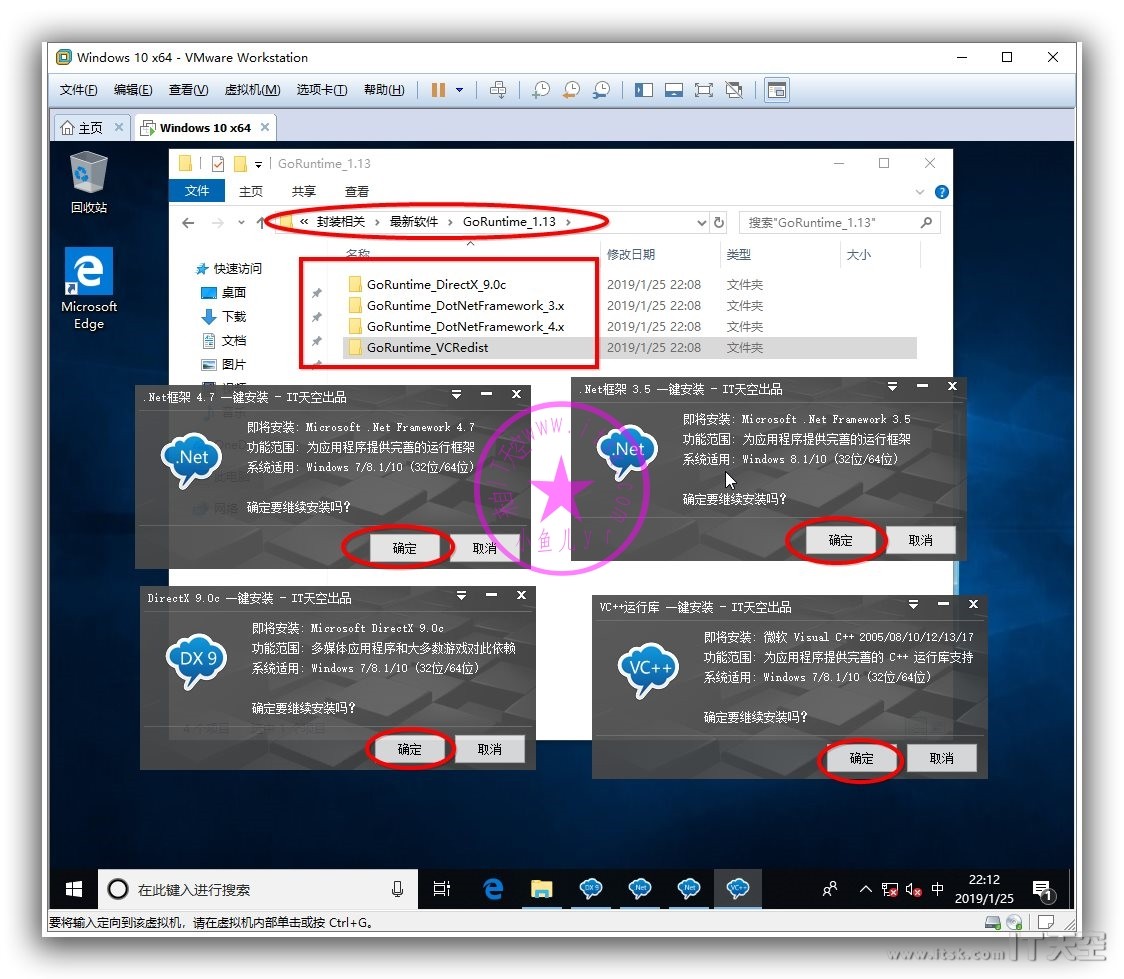Click the search GoRuntime_1.13 field
1124x979 pixels.
(839, 223)
